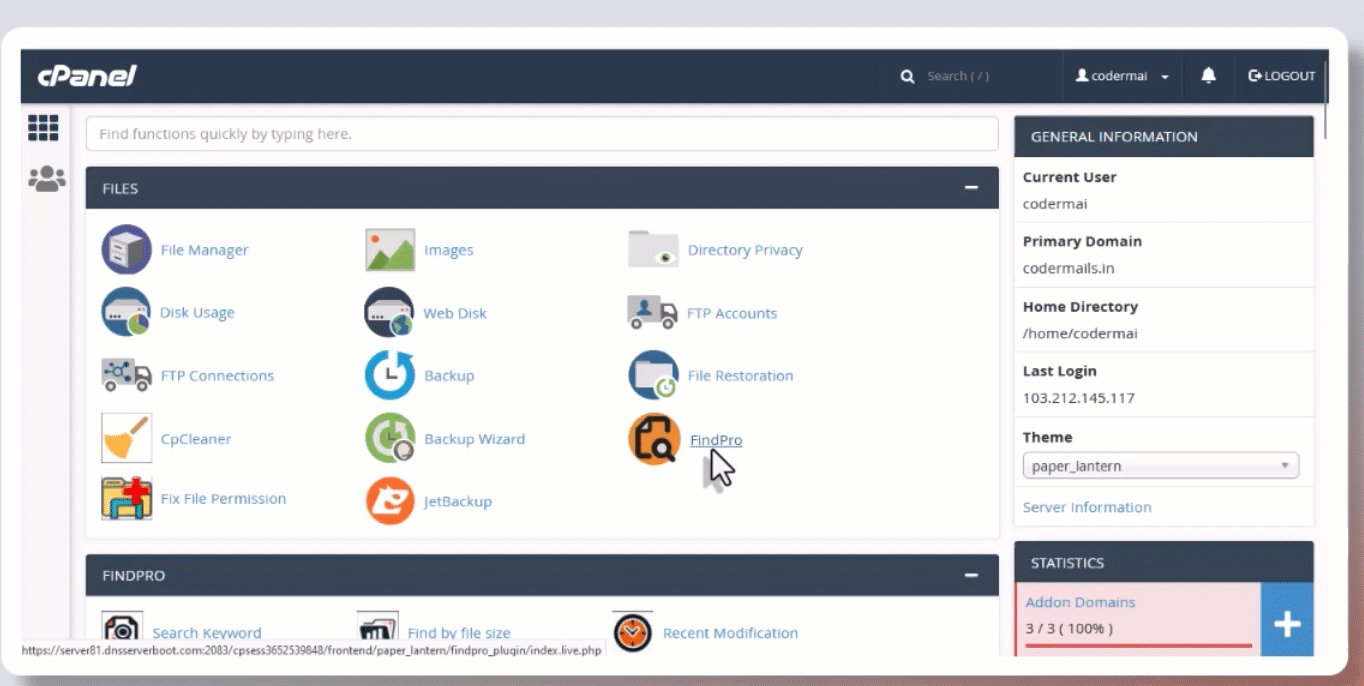The image size is (1364, 686).
Task: Open the File Restoration icon
Action: 653,375
